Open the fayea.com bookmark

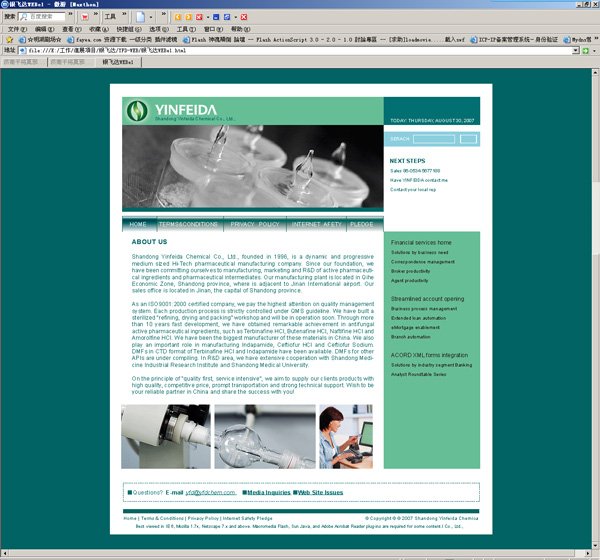[122, 39]
